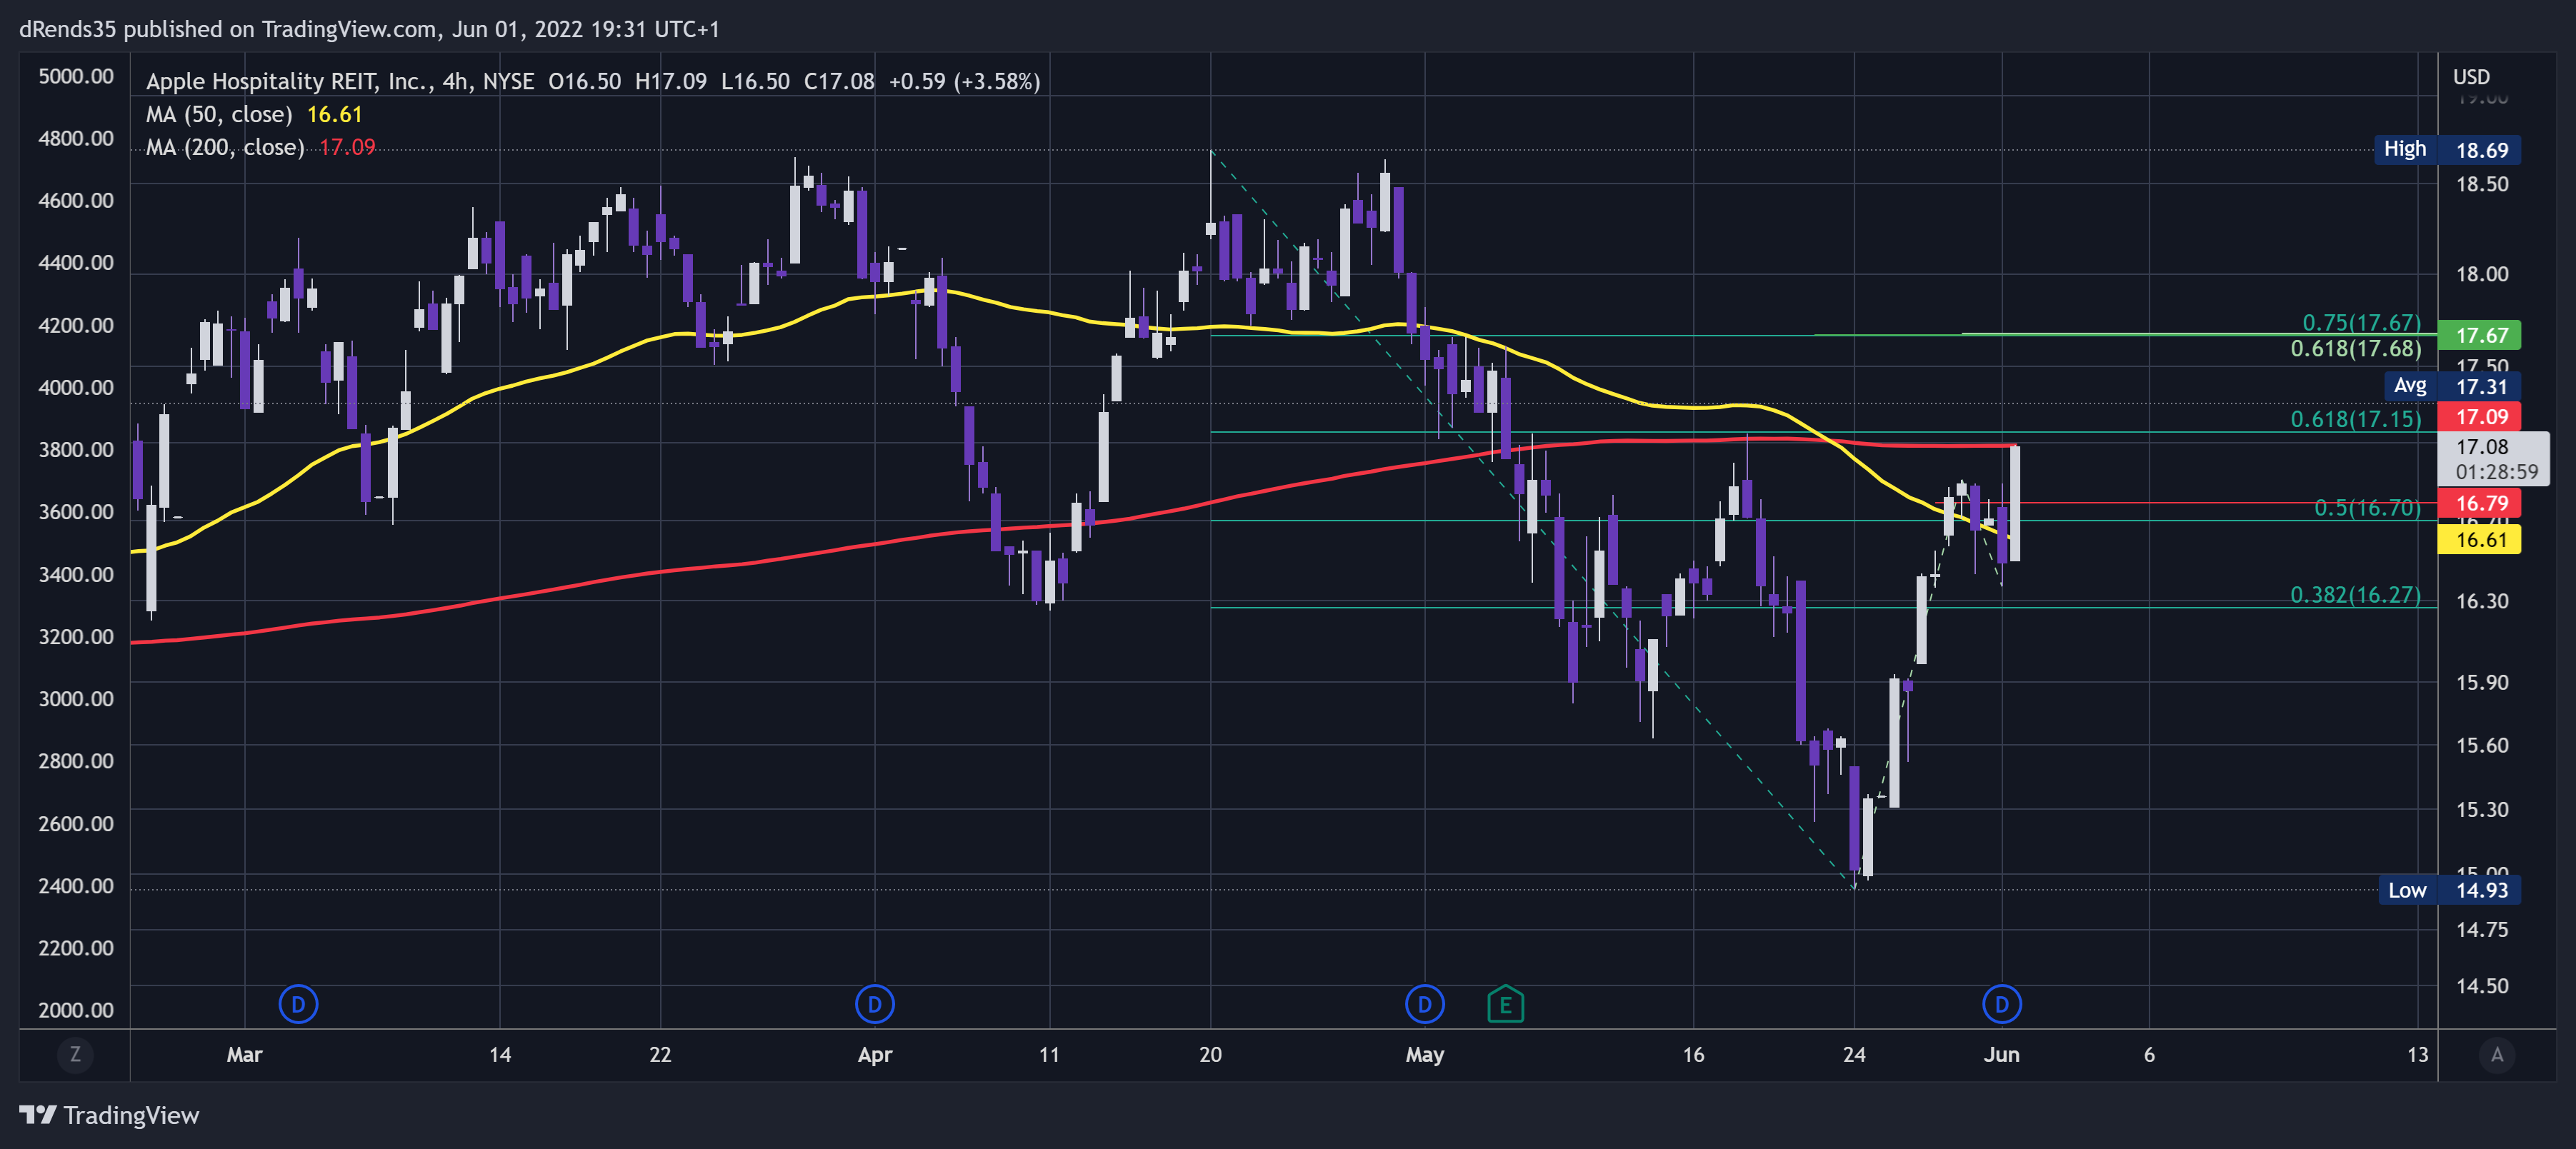2576x1149 pixels.
Task: Select the 0.382(16.27) Fibonacci label
Action: pos(2355,595)
